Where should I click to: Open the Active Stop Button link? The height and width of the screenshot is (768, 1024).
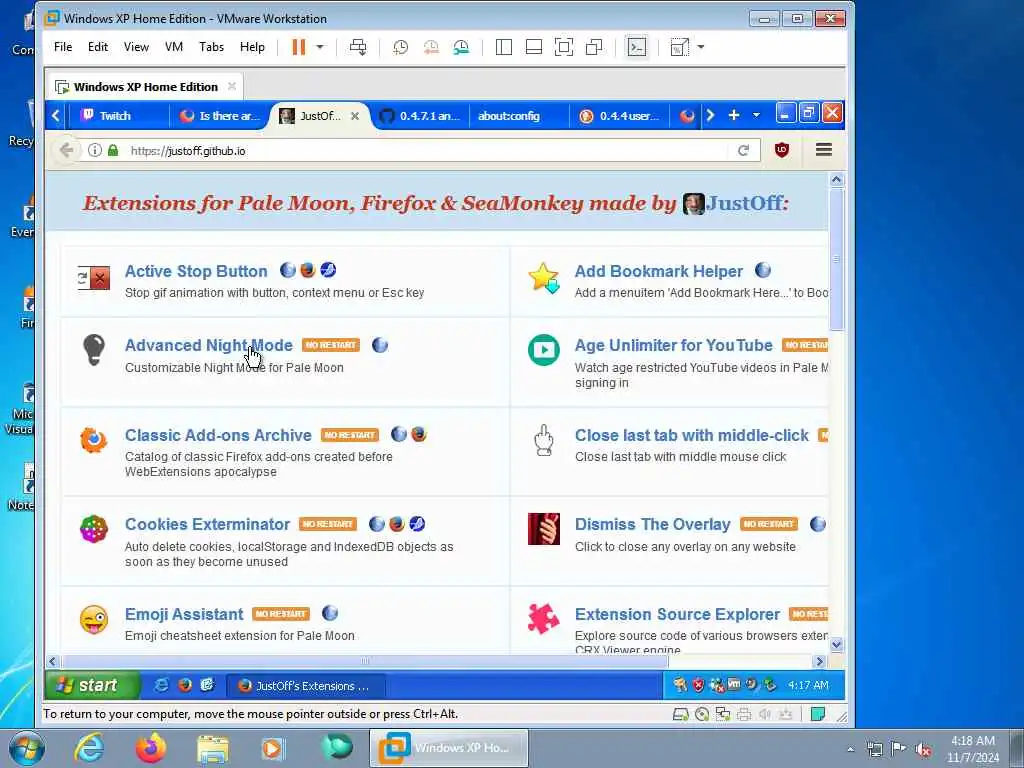[196, 271]
